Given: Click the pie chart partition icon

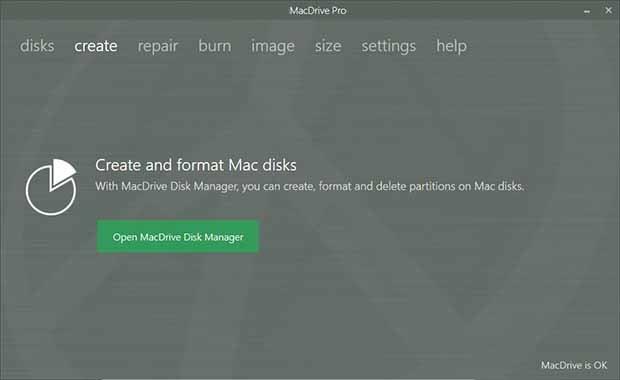Looking at the screenshot, I should tap(51, 187).
